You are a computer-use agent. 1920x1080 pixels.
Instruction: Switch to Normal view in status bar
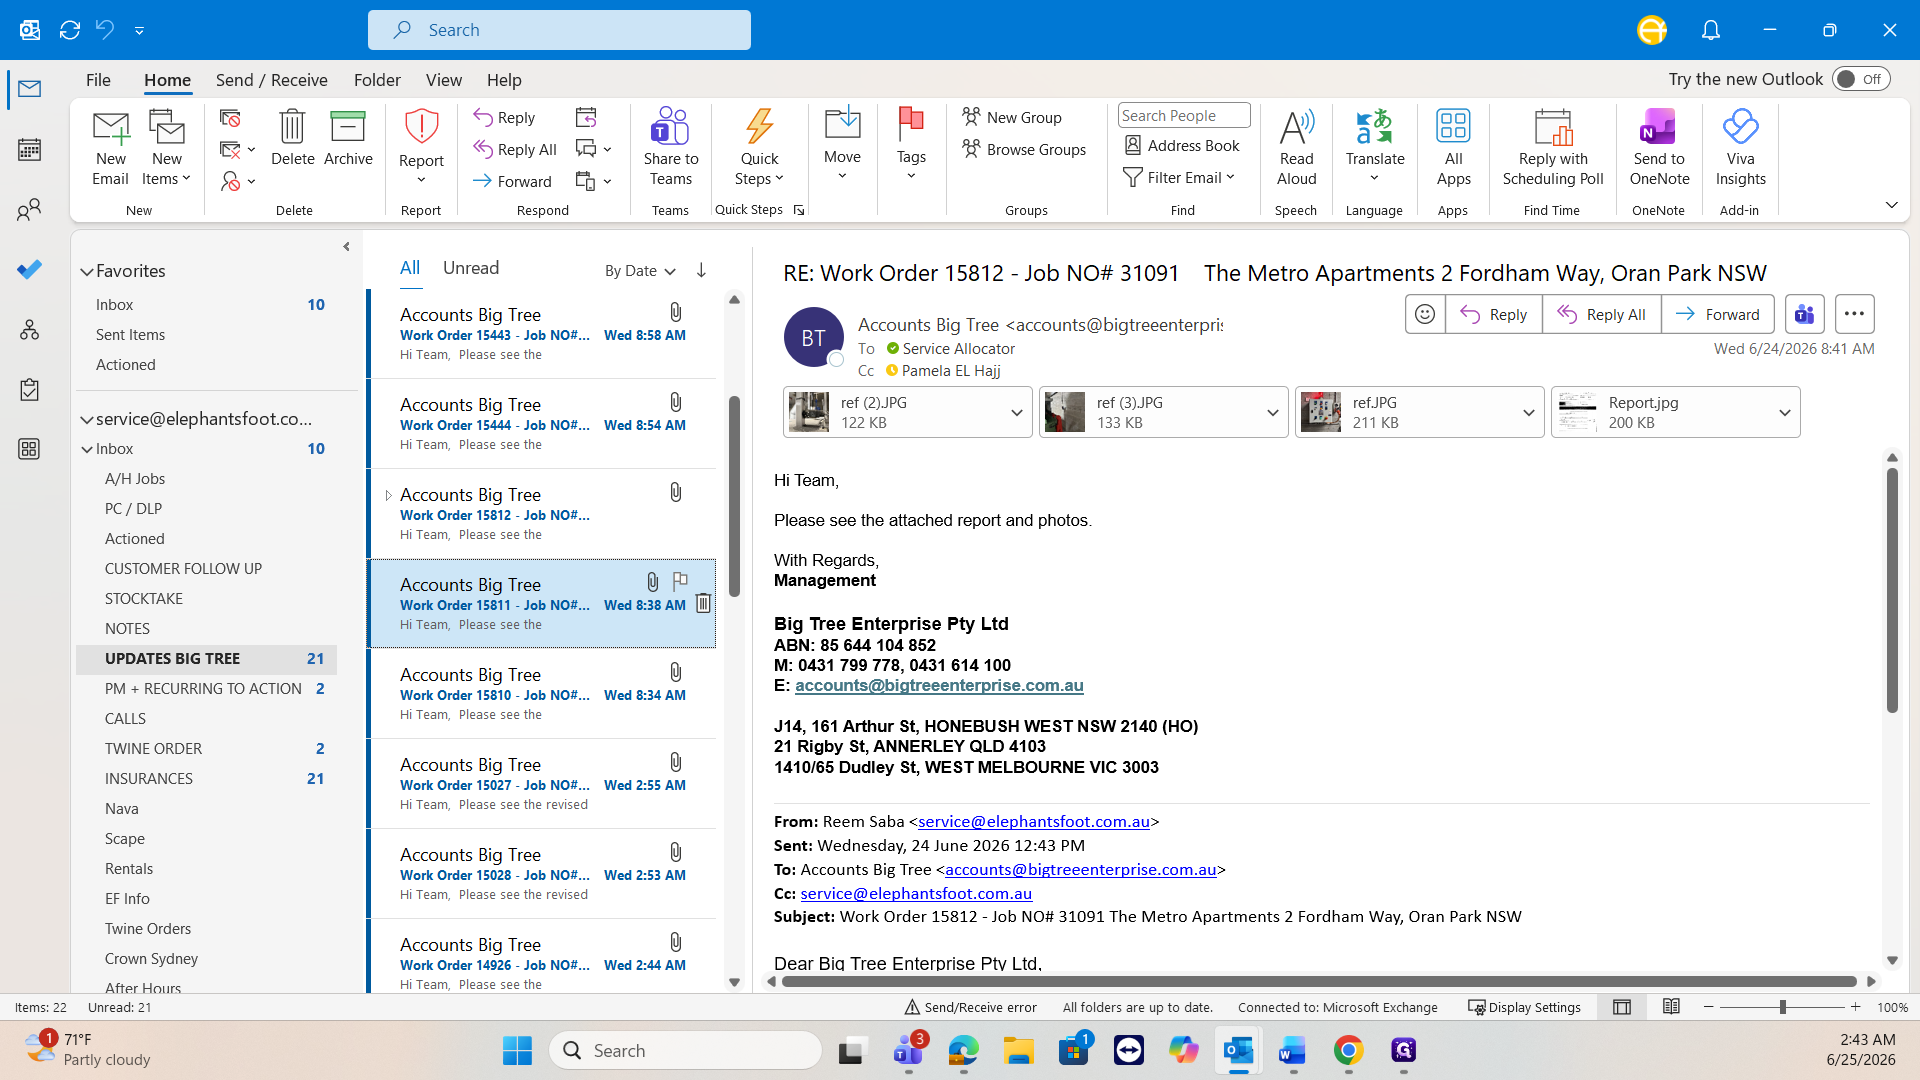coord(1622,1007)
